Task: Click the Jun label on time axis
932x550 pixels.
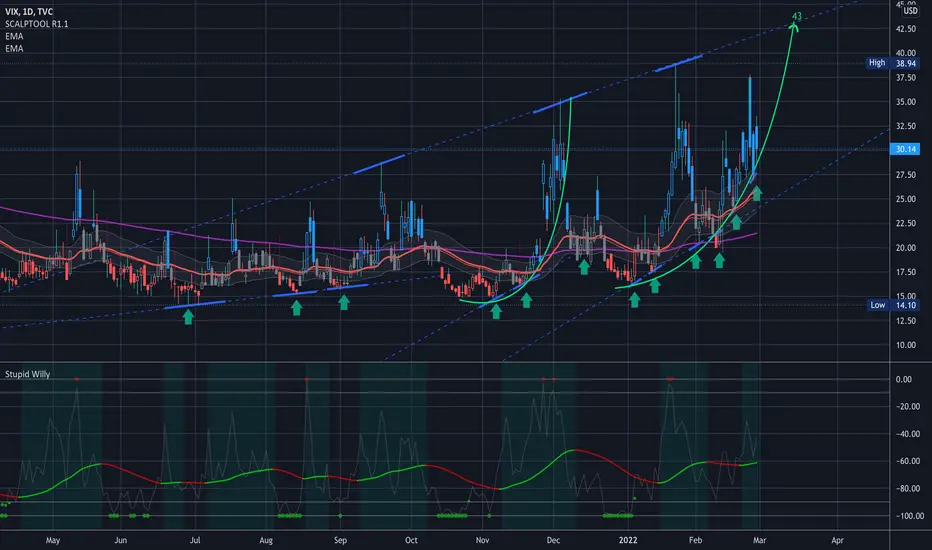Action: pyautogui.click(x=121, y=540)
